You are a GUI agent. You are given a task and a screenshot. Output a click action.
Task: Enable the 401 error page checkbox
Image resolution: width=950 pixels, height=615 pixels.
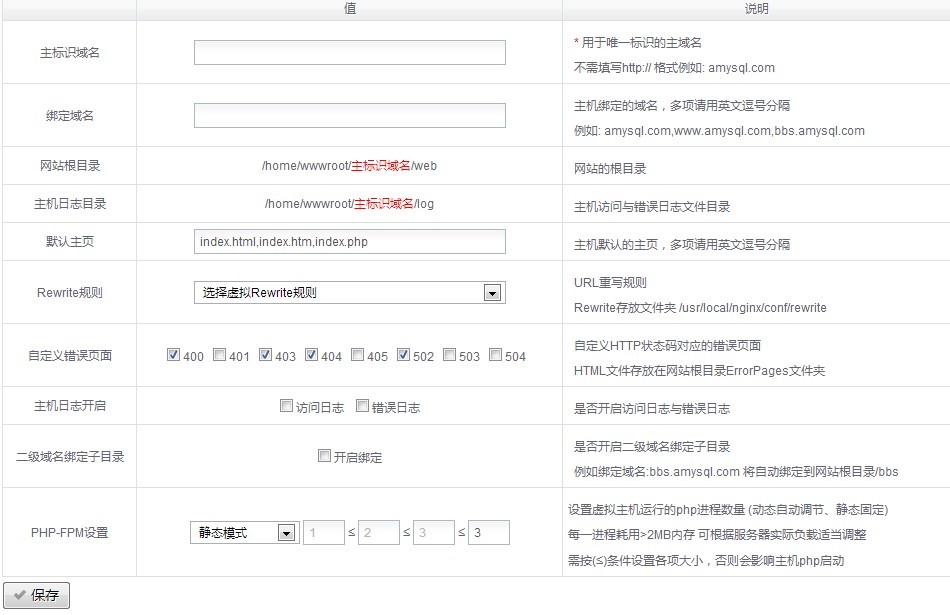click(x=220, y=355)
